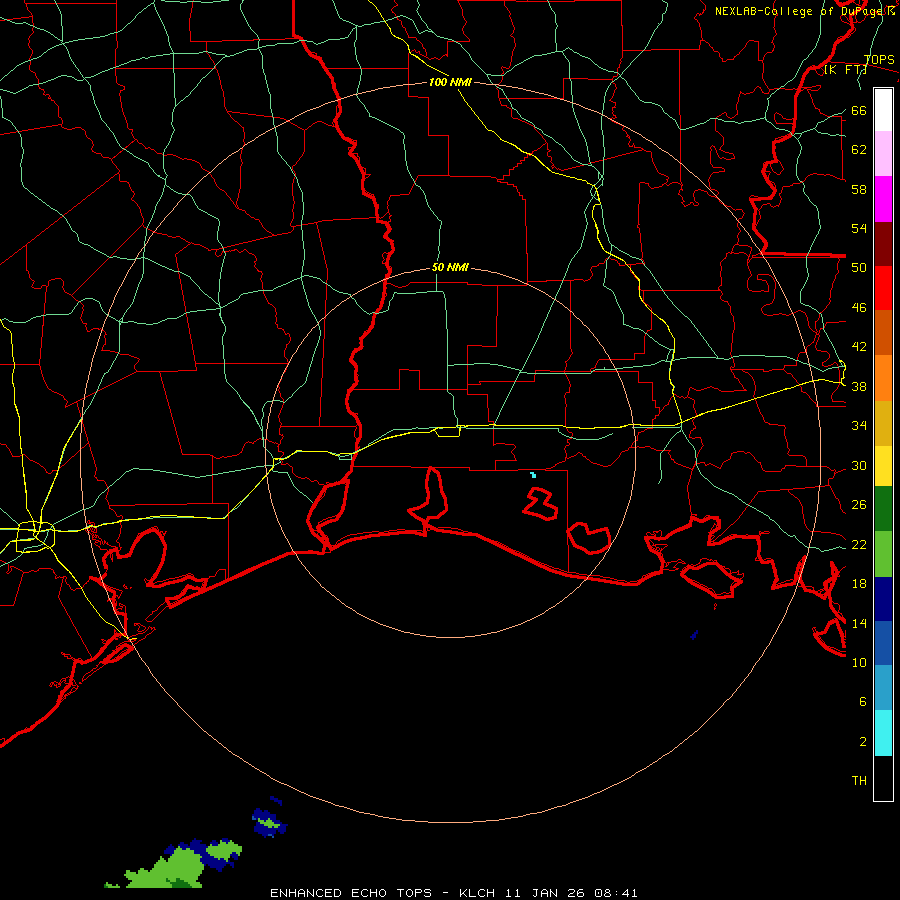This screenshot has height=900, width=900.
Task: Pick the light blue 14 kft legend swatch
Action: click(x=883, y=688)
